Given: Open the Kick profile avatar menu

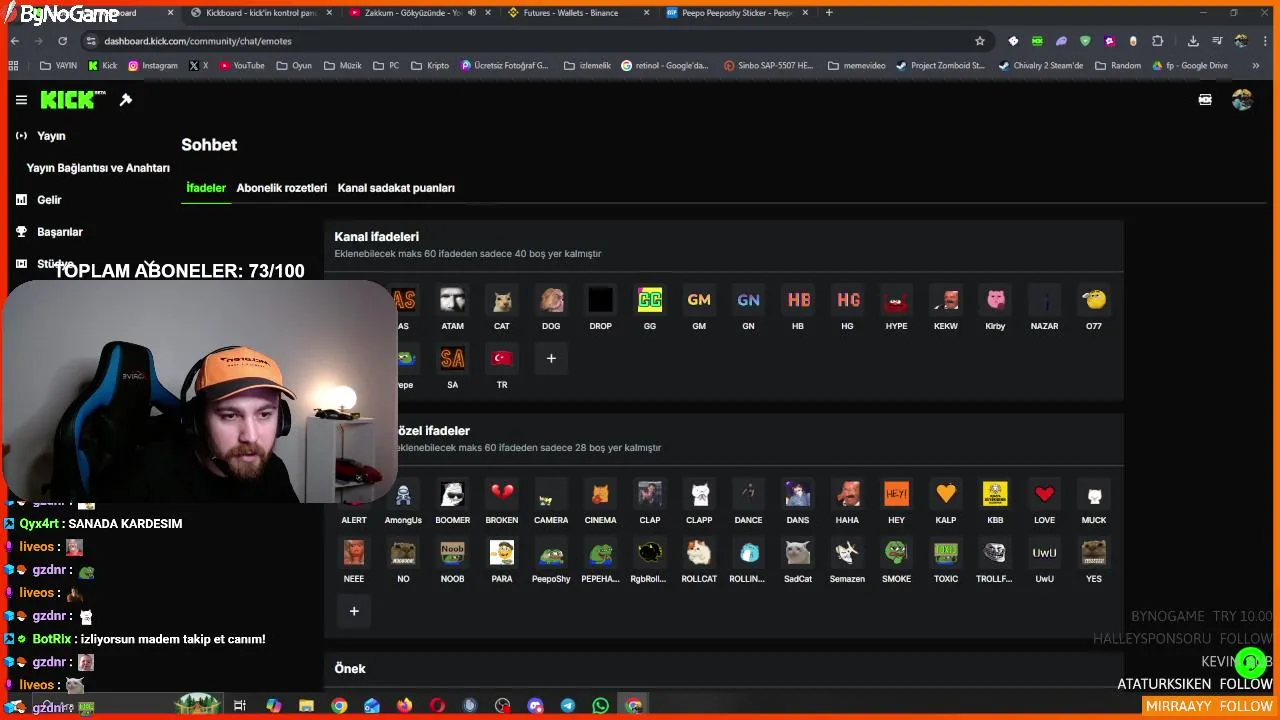Looking at the screenshot, I should click(1242, 100).
